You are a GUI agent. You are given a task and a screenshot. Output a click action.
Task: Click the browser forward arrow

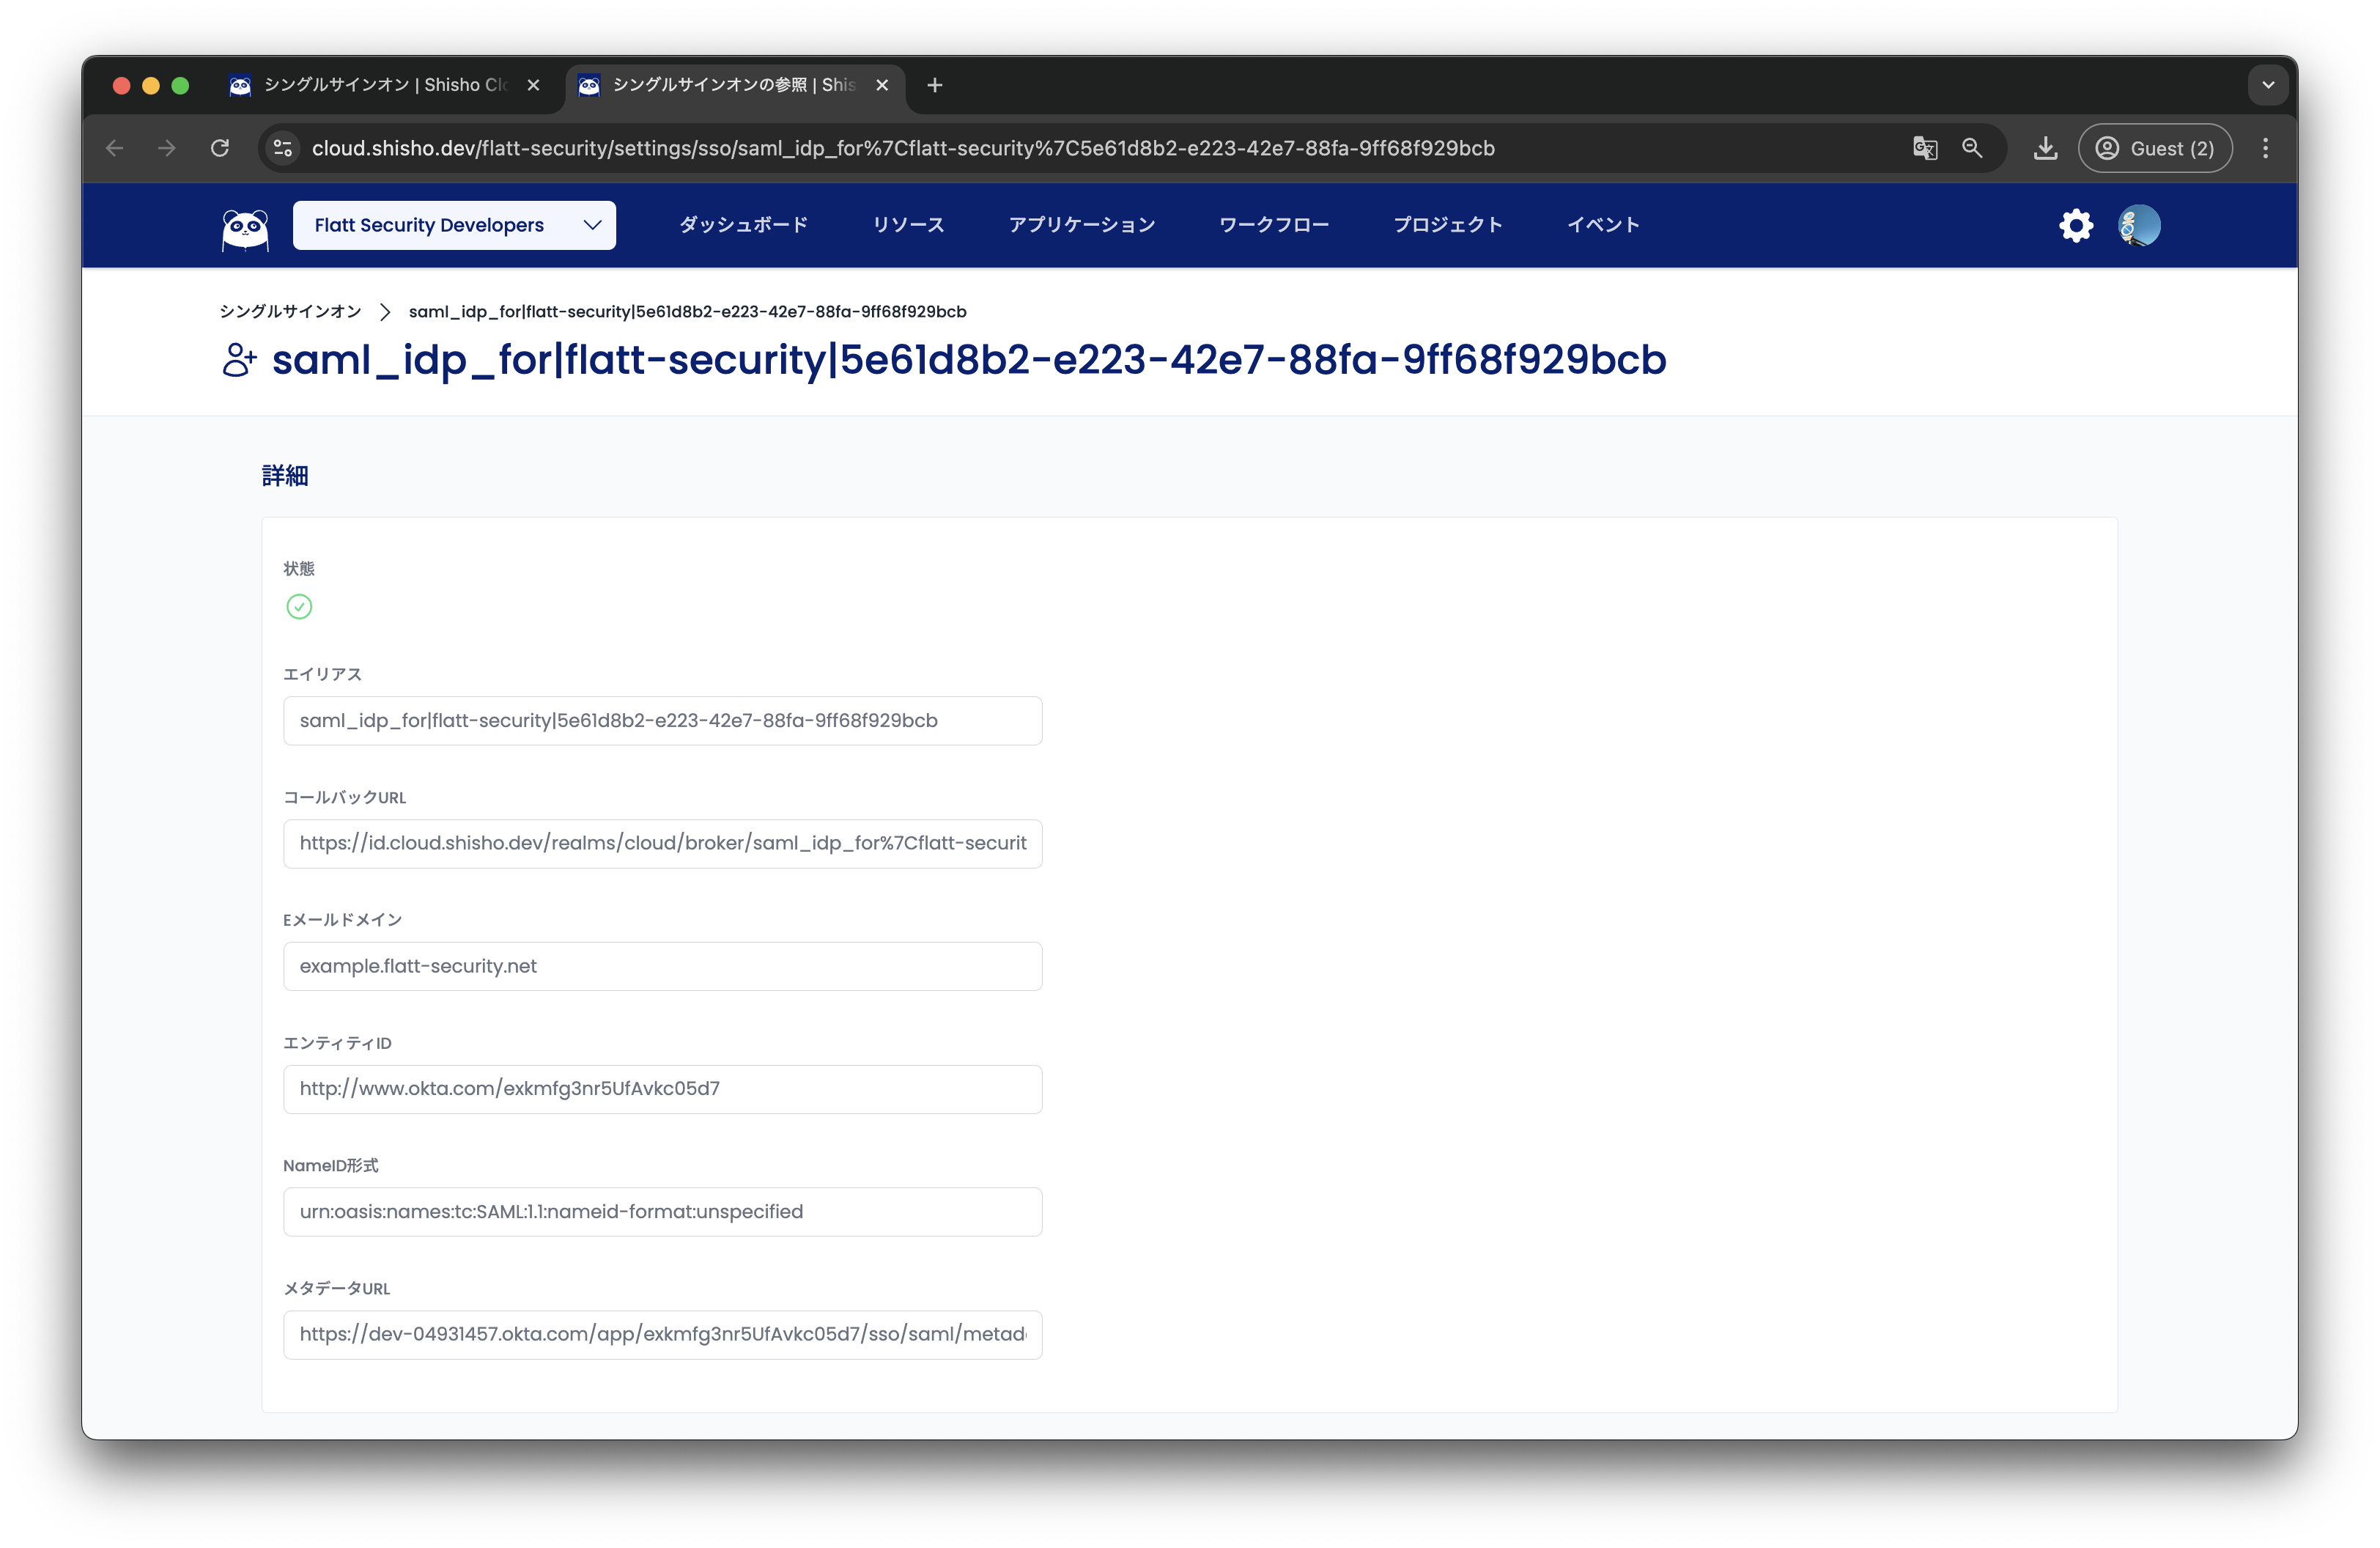click(x=167, y=149)
